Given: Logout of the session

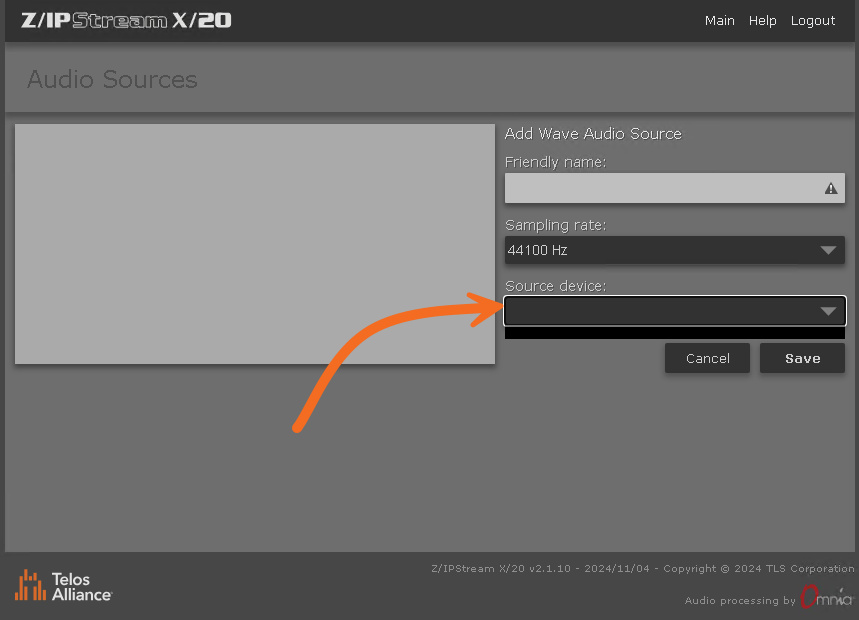Looking at the screenshot, I should click(x=812, y=21).
